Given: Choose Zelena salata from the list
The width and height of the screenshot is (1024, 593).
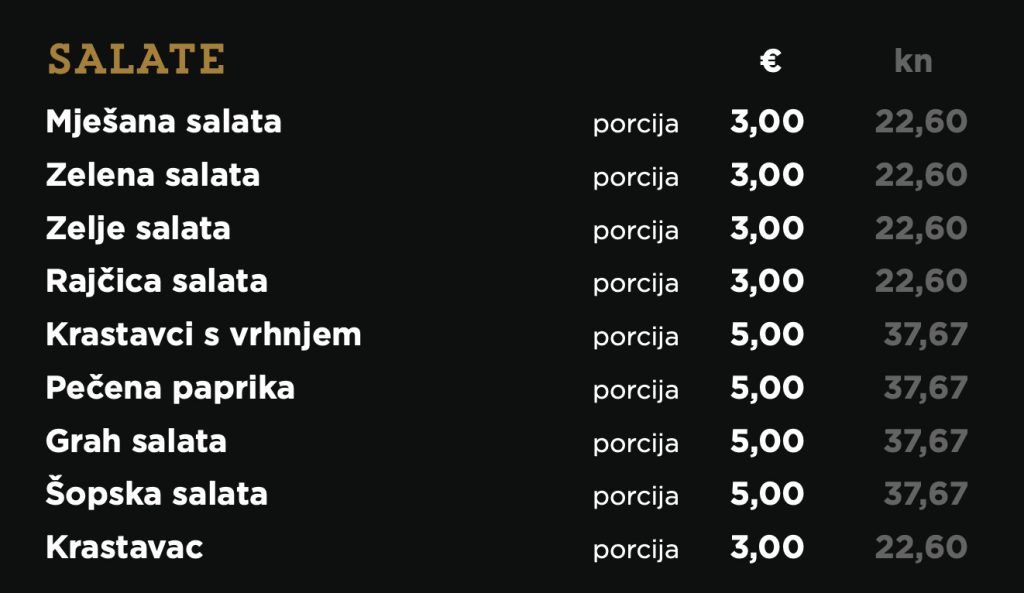Looking at the screenshot, I should point(153,175).
